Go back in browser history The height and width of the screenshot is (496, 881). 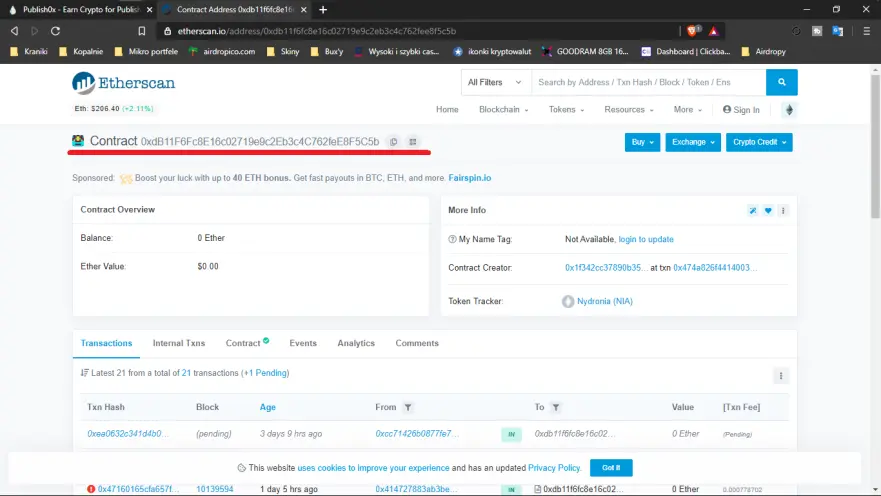coord(15,31)
